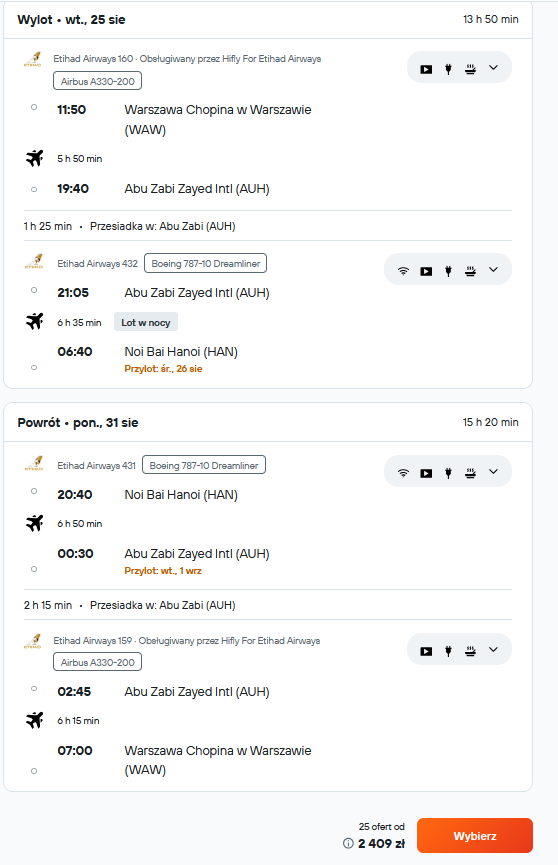Expand amenities details for Etihad Airways 432
Viewport: 558px width, 865px height.
tap(493, 270)
